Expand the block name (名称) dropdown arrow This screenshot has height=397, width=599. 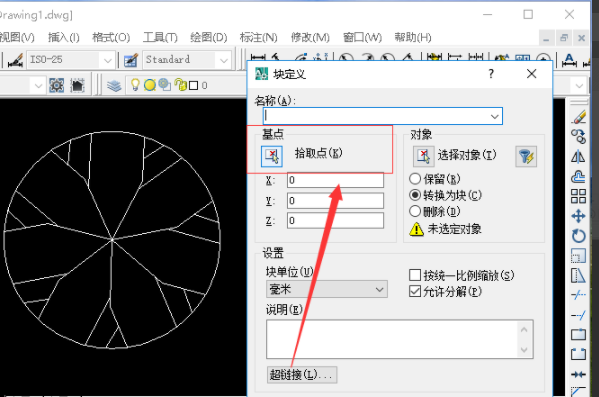[495, 116]
